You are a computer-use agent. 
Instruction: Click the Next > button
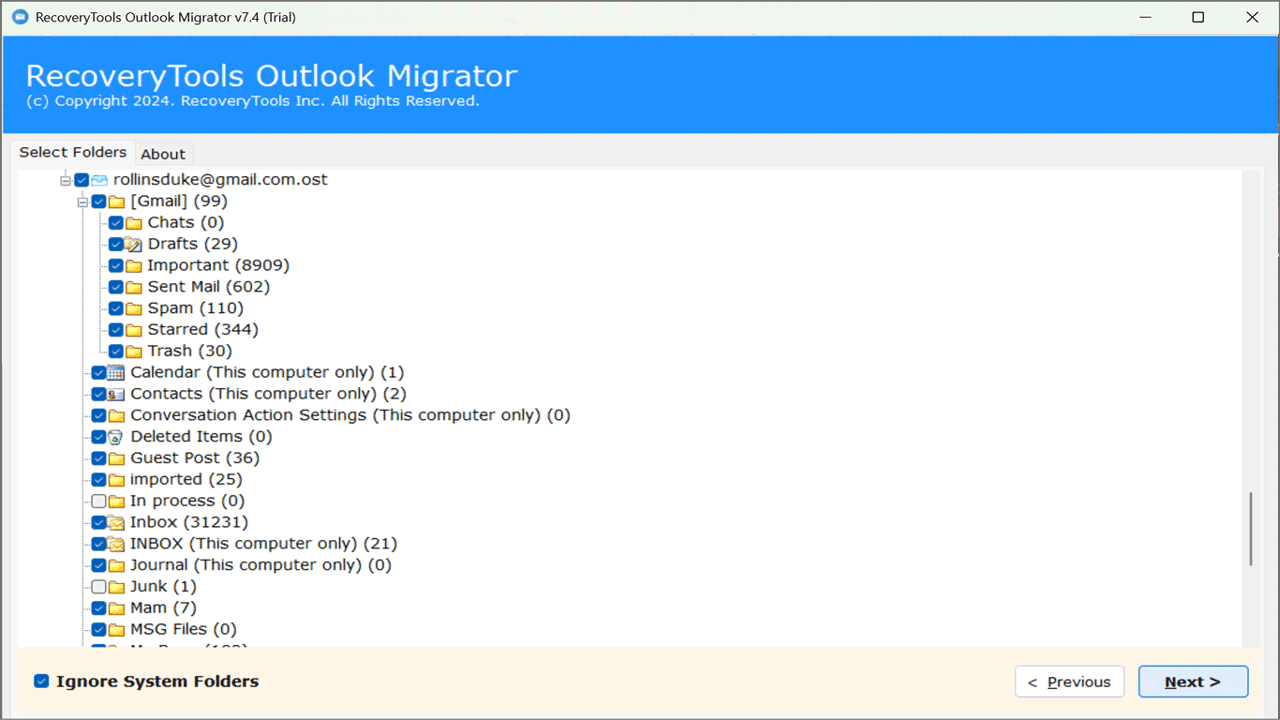(x=1193, y=682)
